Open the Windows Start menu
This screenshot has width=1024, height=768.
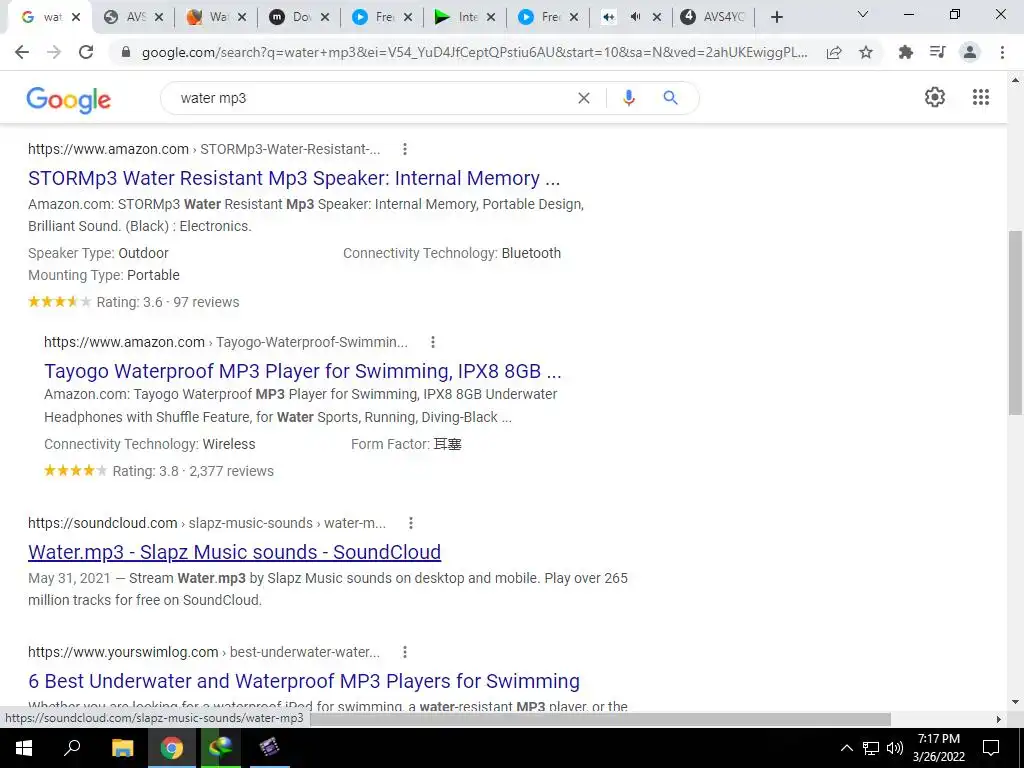[24, 748]
